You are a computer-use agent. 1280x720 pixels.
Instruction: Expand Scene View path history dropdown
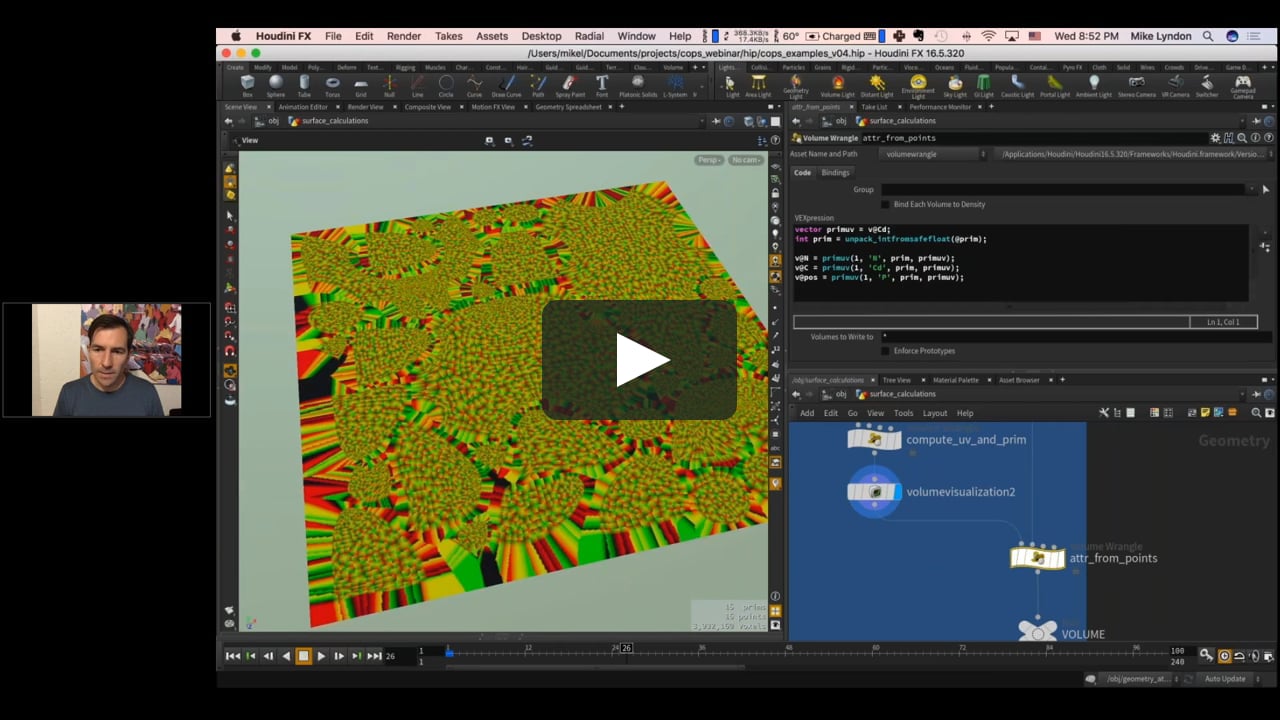click(x=702, y=121)
